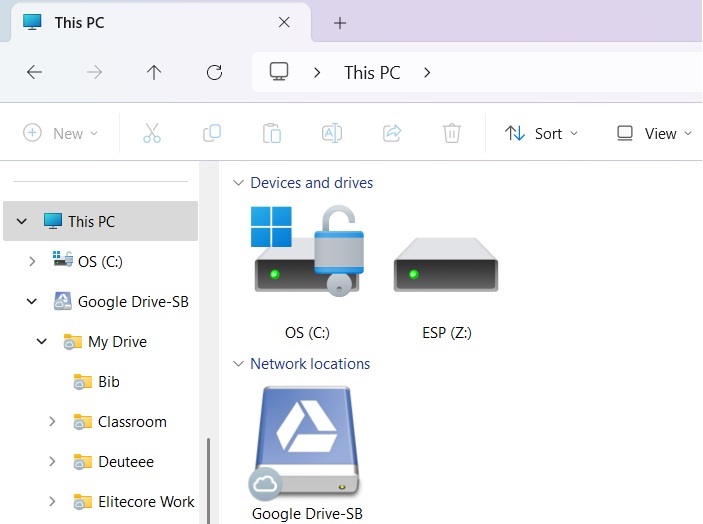Collapse the My Drive tree node
The width and height of the screenshot is (703, 524).
[42, 342]
